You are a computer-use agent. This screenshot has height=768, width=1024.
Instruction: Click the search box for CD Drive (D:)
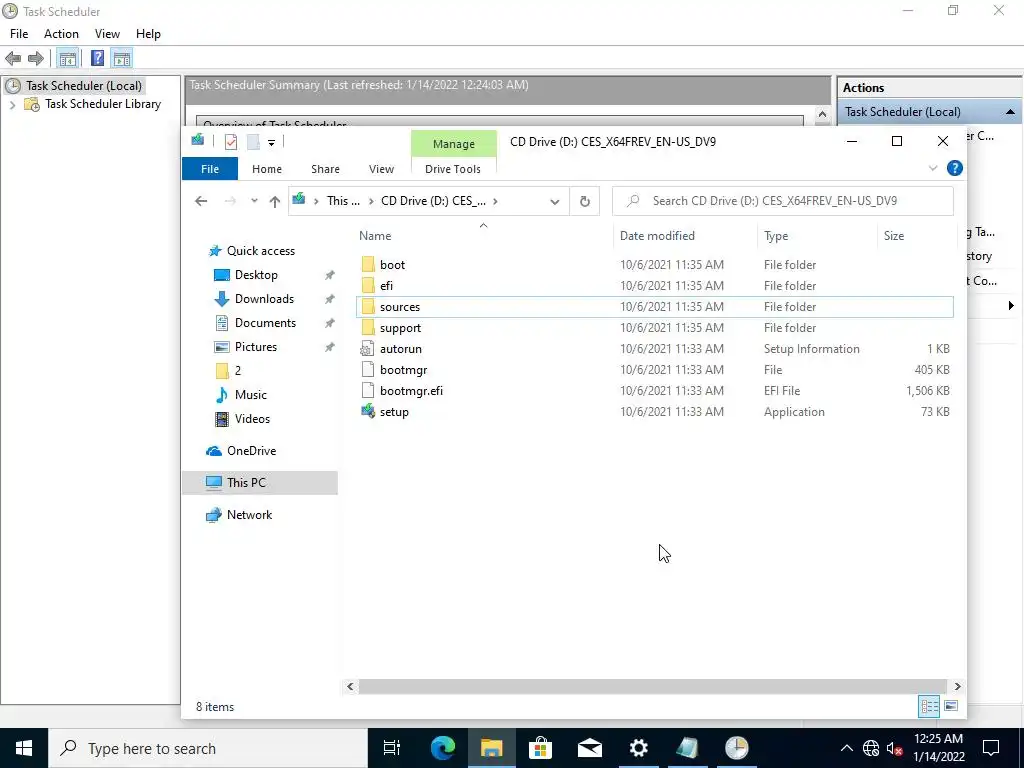click(782, 201)
